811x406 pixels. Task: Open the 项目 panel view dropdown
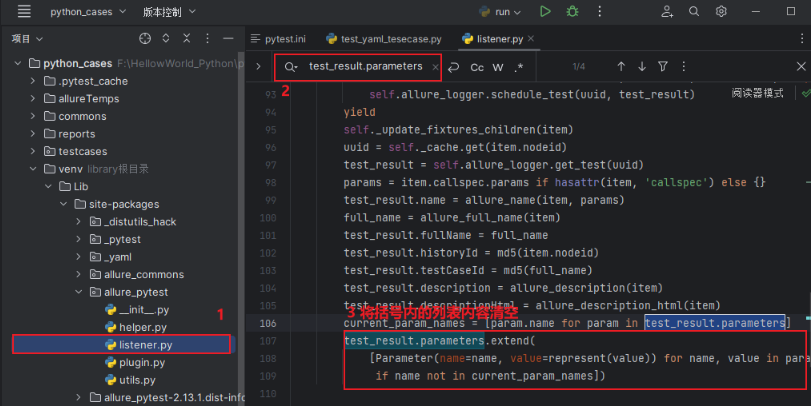click(27, 39)
